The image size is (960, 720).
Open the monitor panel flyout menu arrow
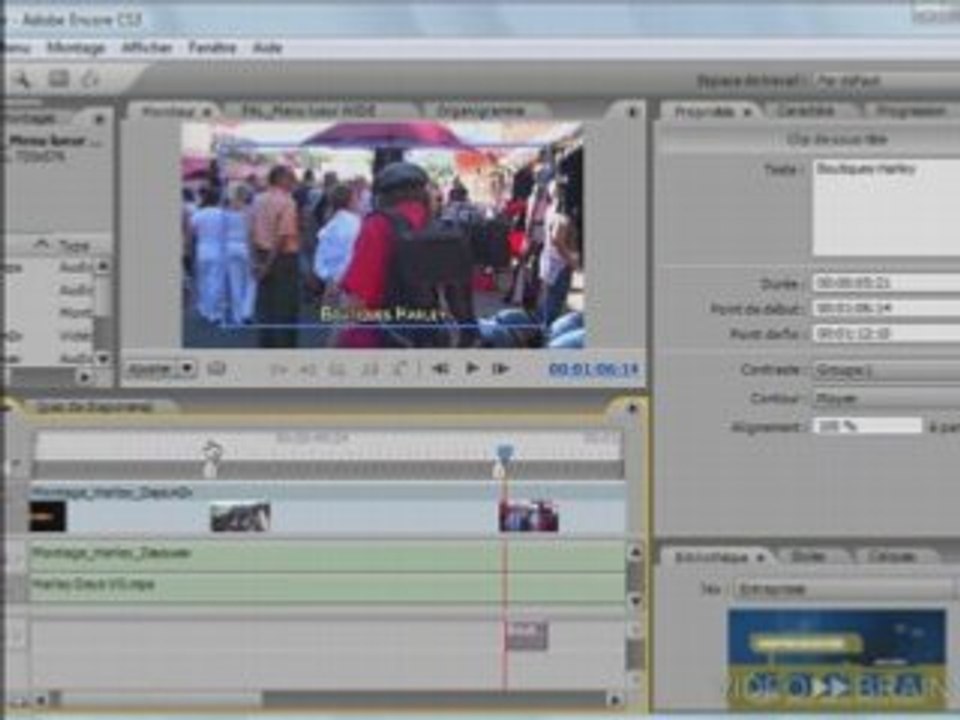point(632,112)
